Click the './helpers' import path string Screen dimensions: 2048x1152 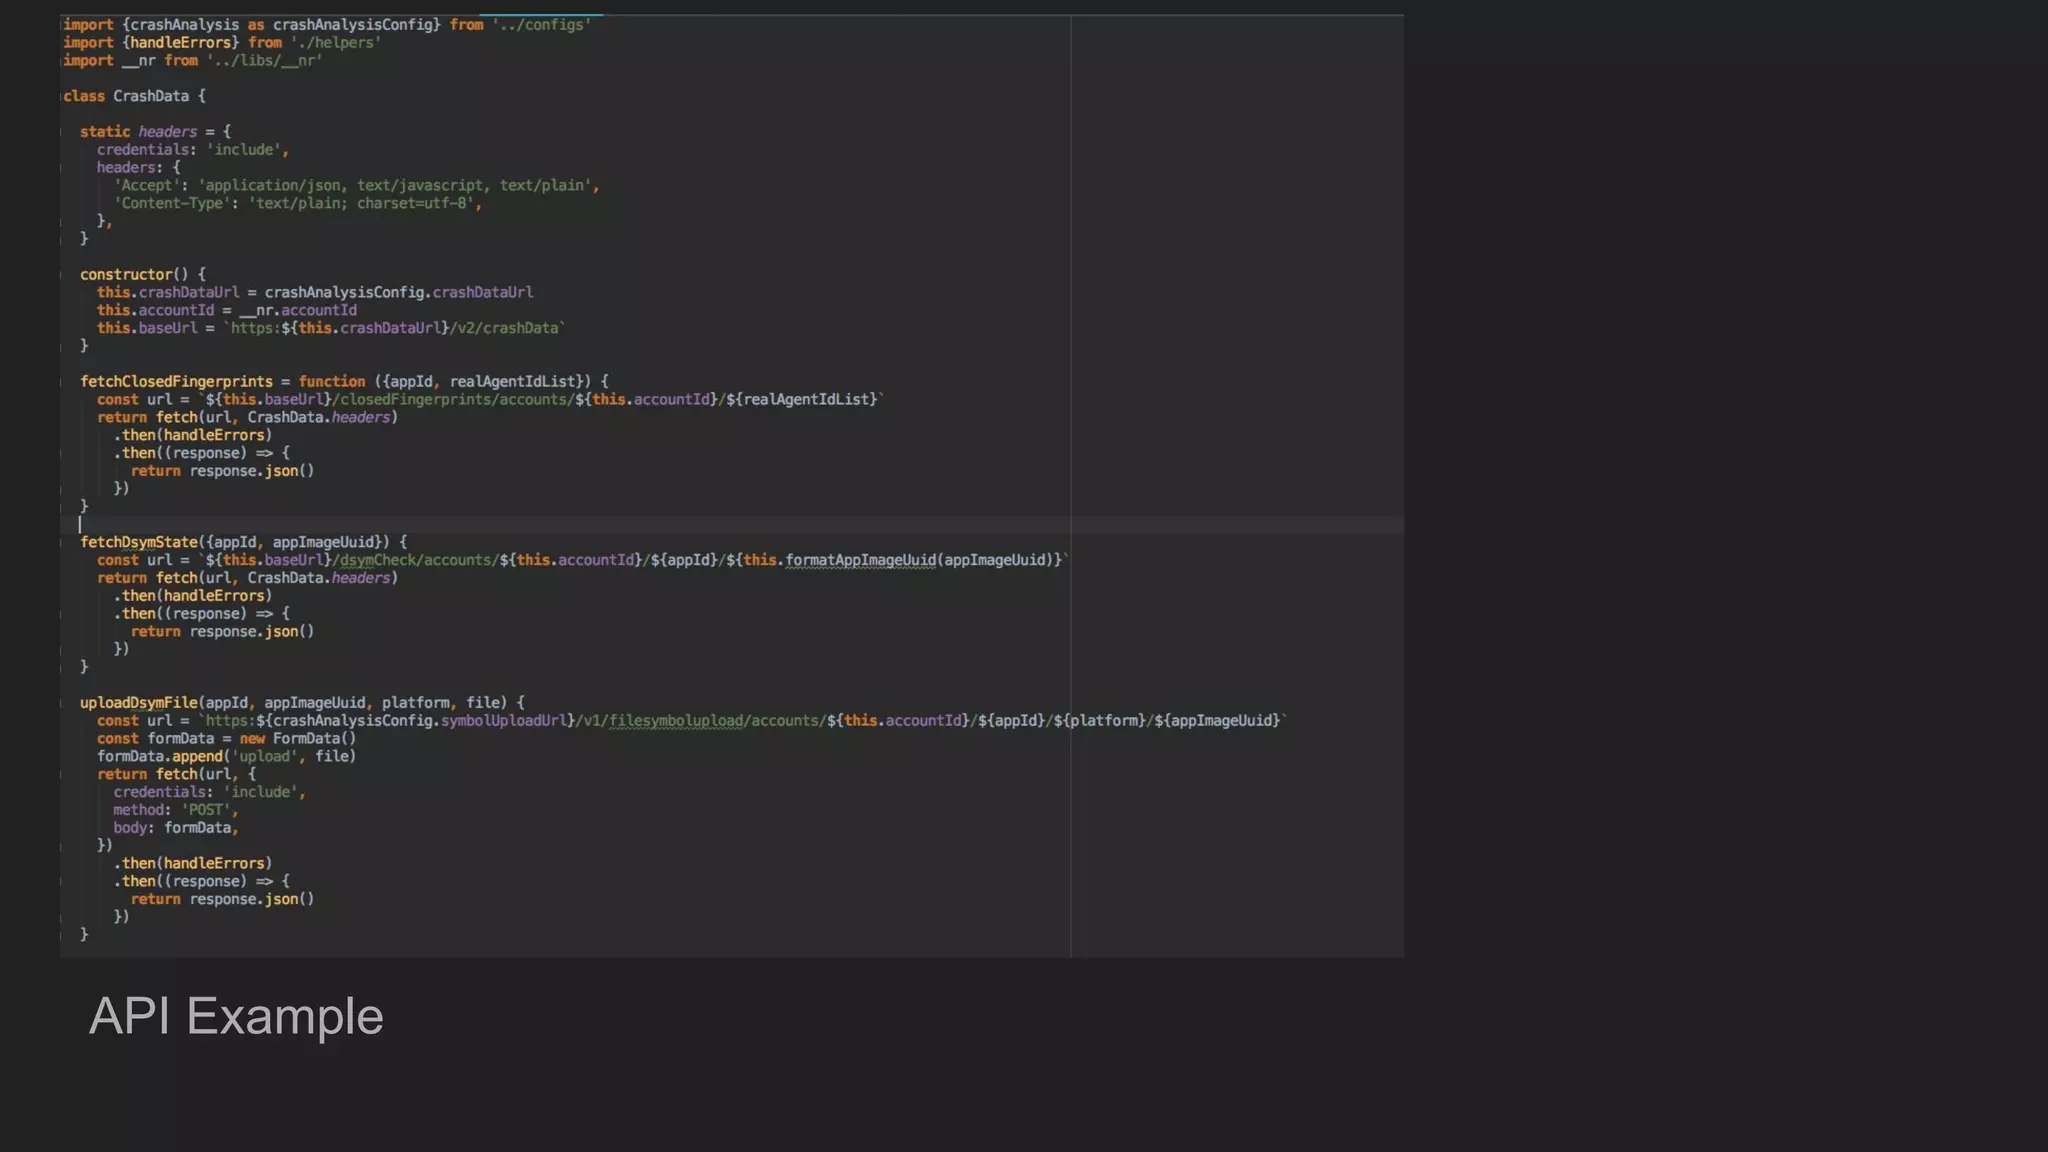[x=336, y=43]
